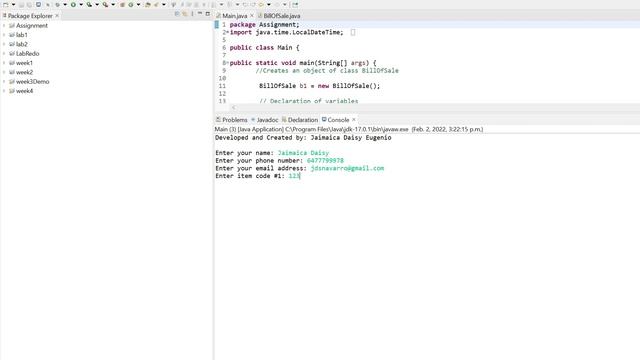Minimize the Package Explorer view
Screen dimensions: 640x360
pos(200,13)
